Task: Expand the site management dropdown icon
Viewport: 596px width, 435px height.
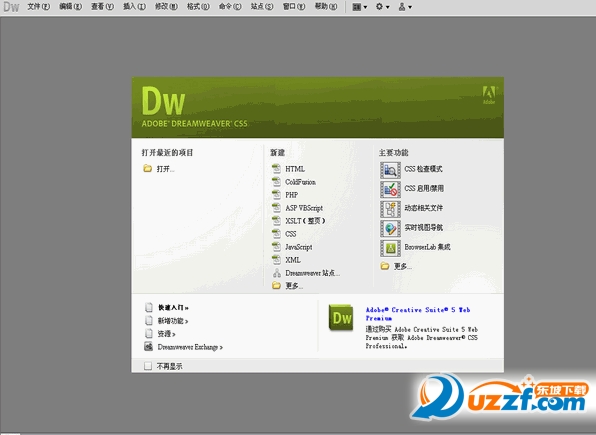Action: (x=405, y=7)
